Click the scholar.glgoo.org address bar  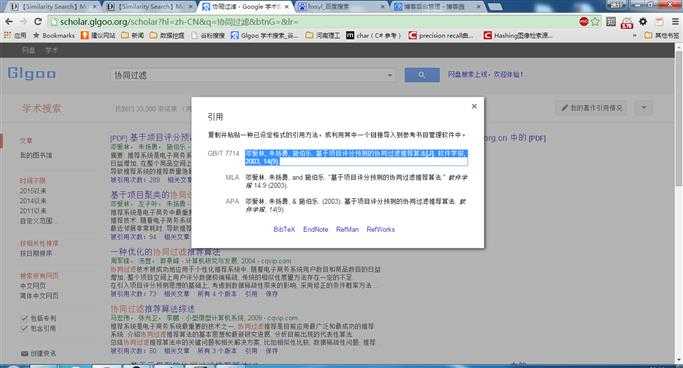point(314,21)
